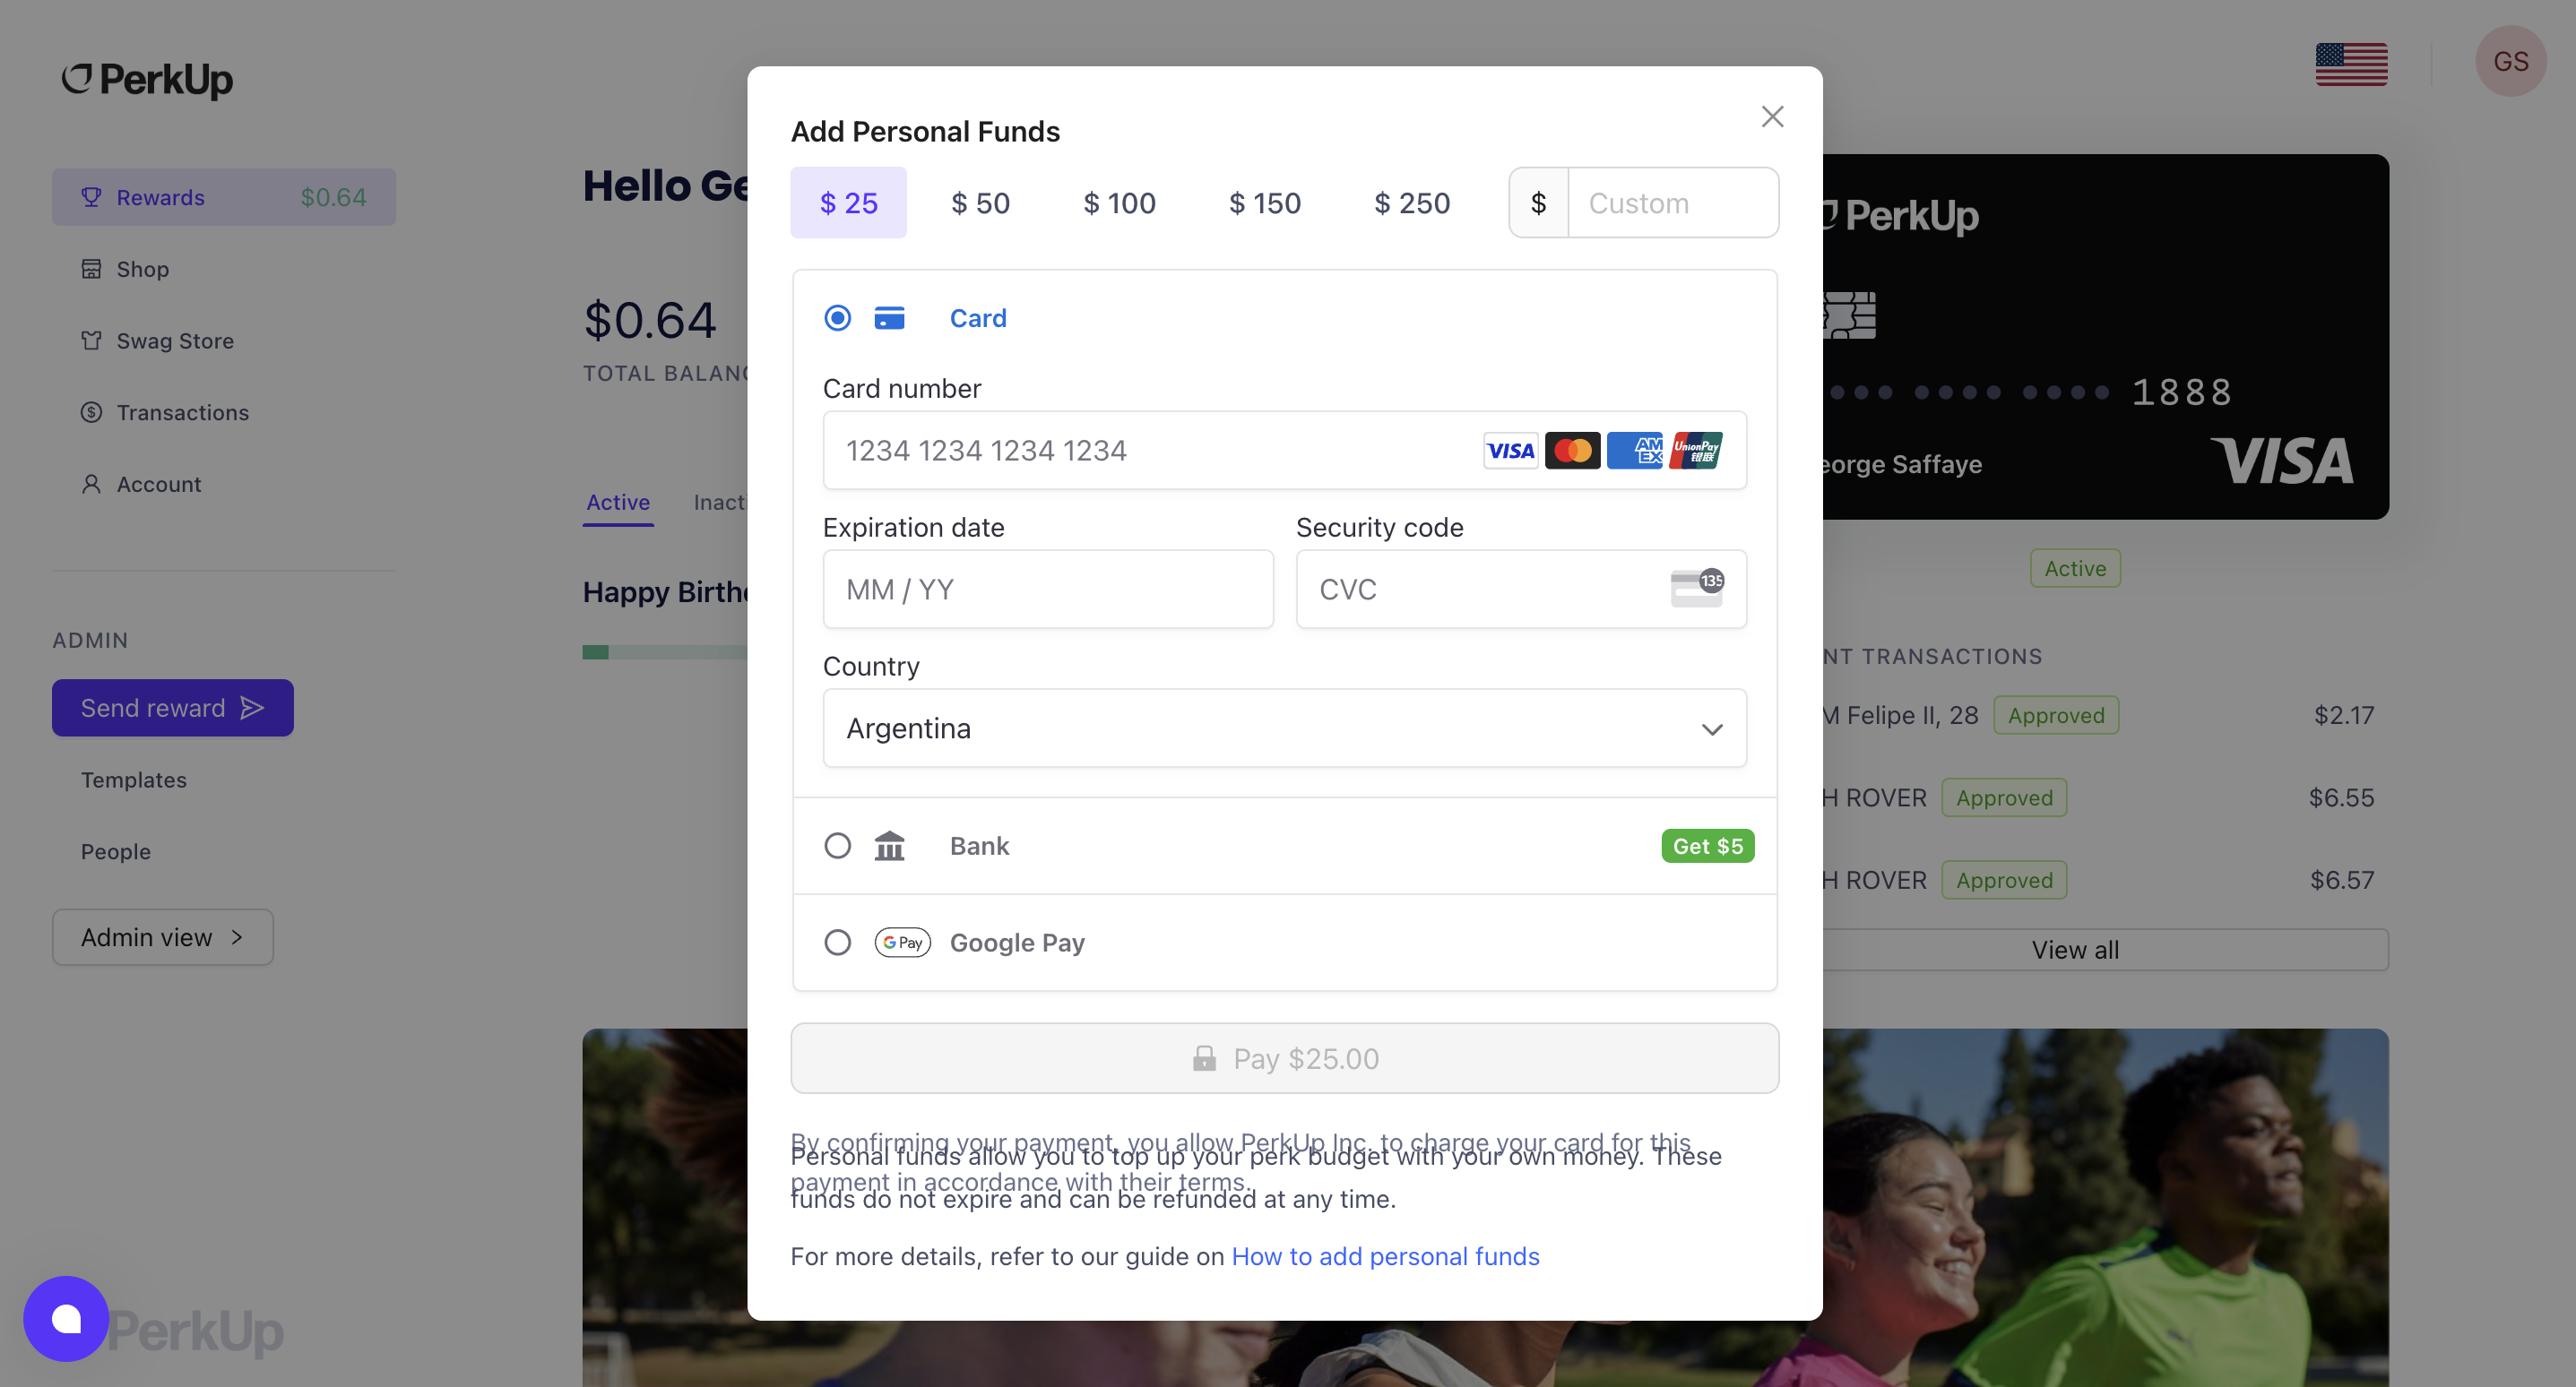Click the How to add personal funds link
The height and width of the screenshot is (1387, 2576).
point(1386,1253)
